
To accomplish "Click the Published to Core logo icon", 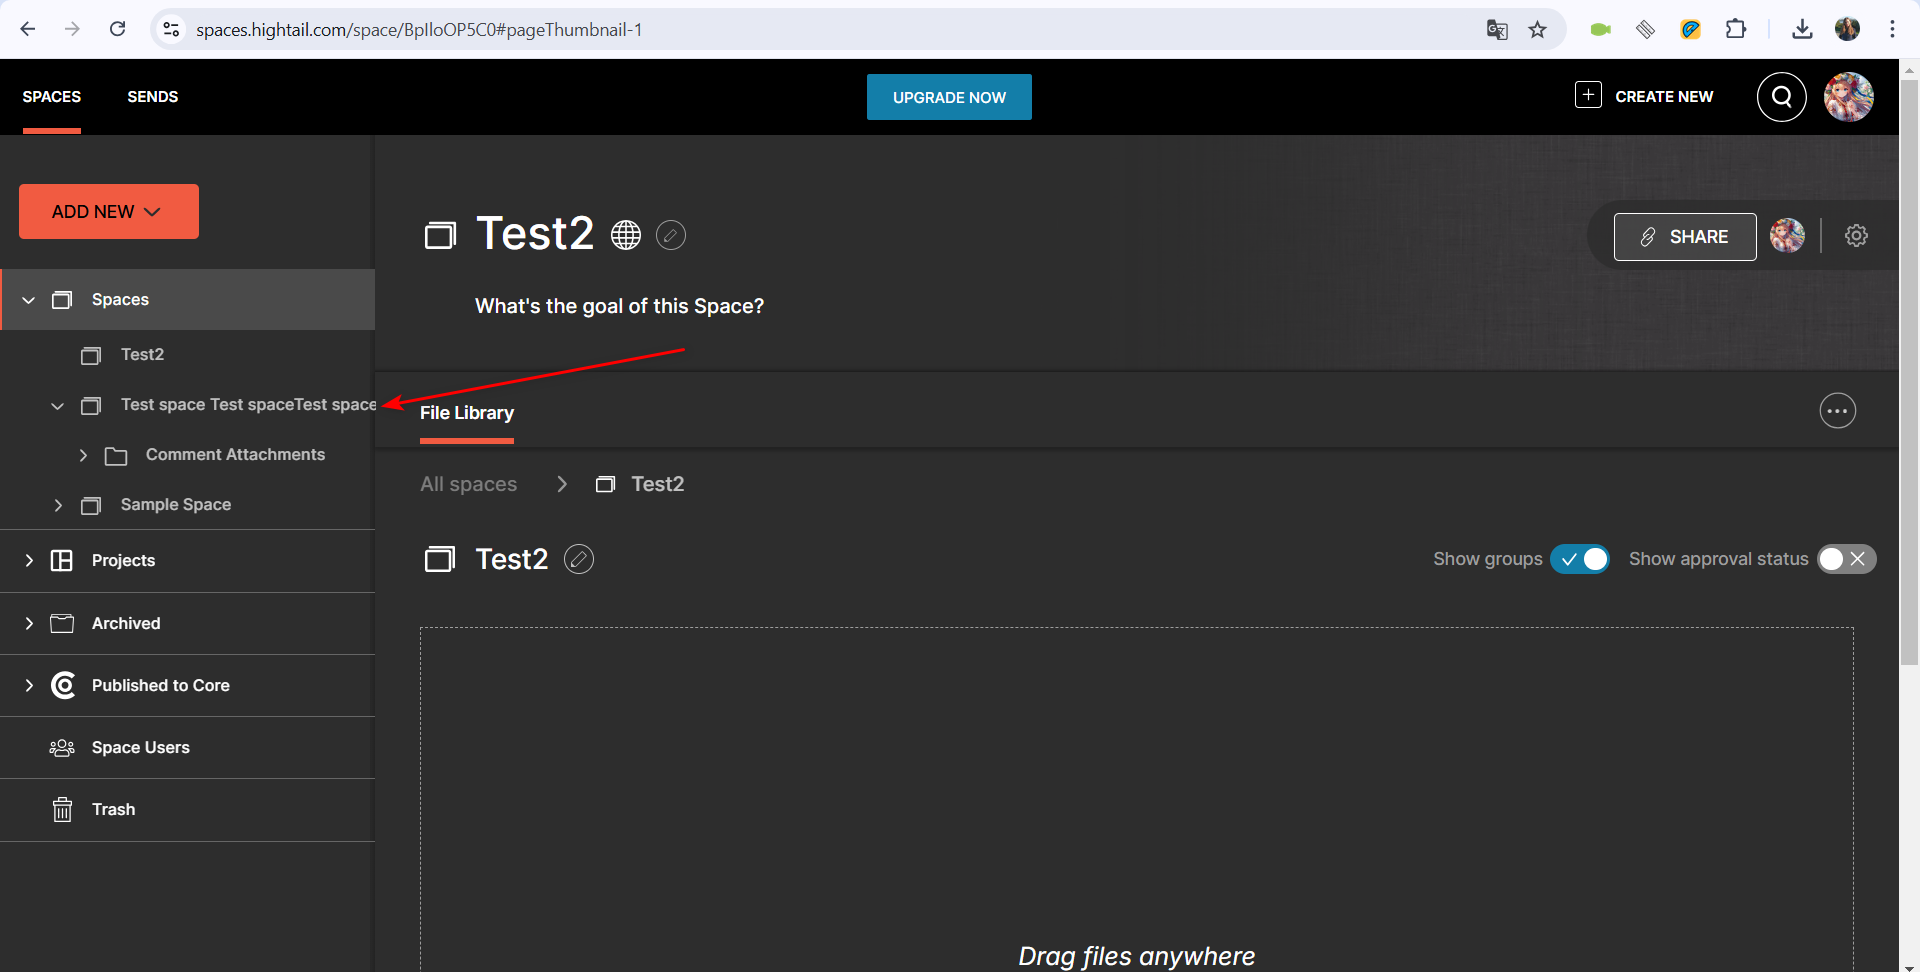I will 63,685.
